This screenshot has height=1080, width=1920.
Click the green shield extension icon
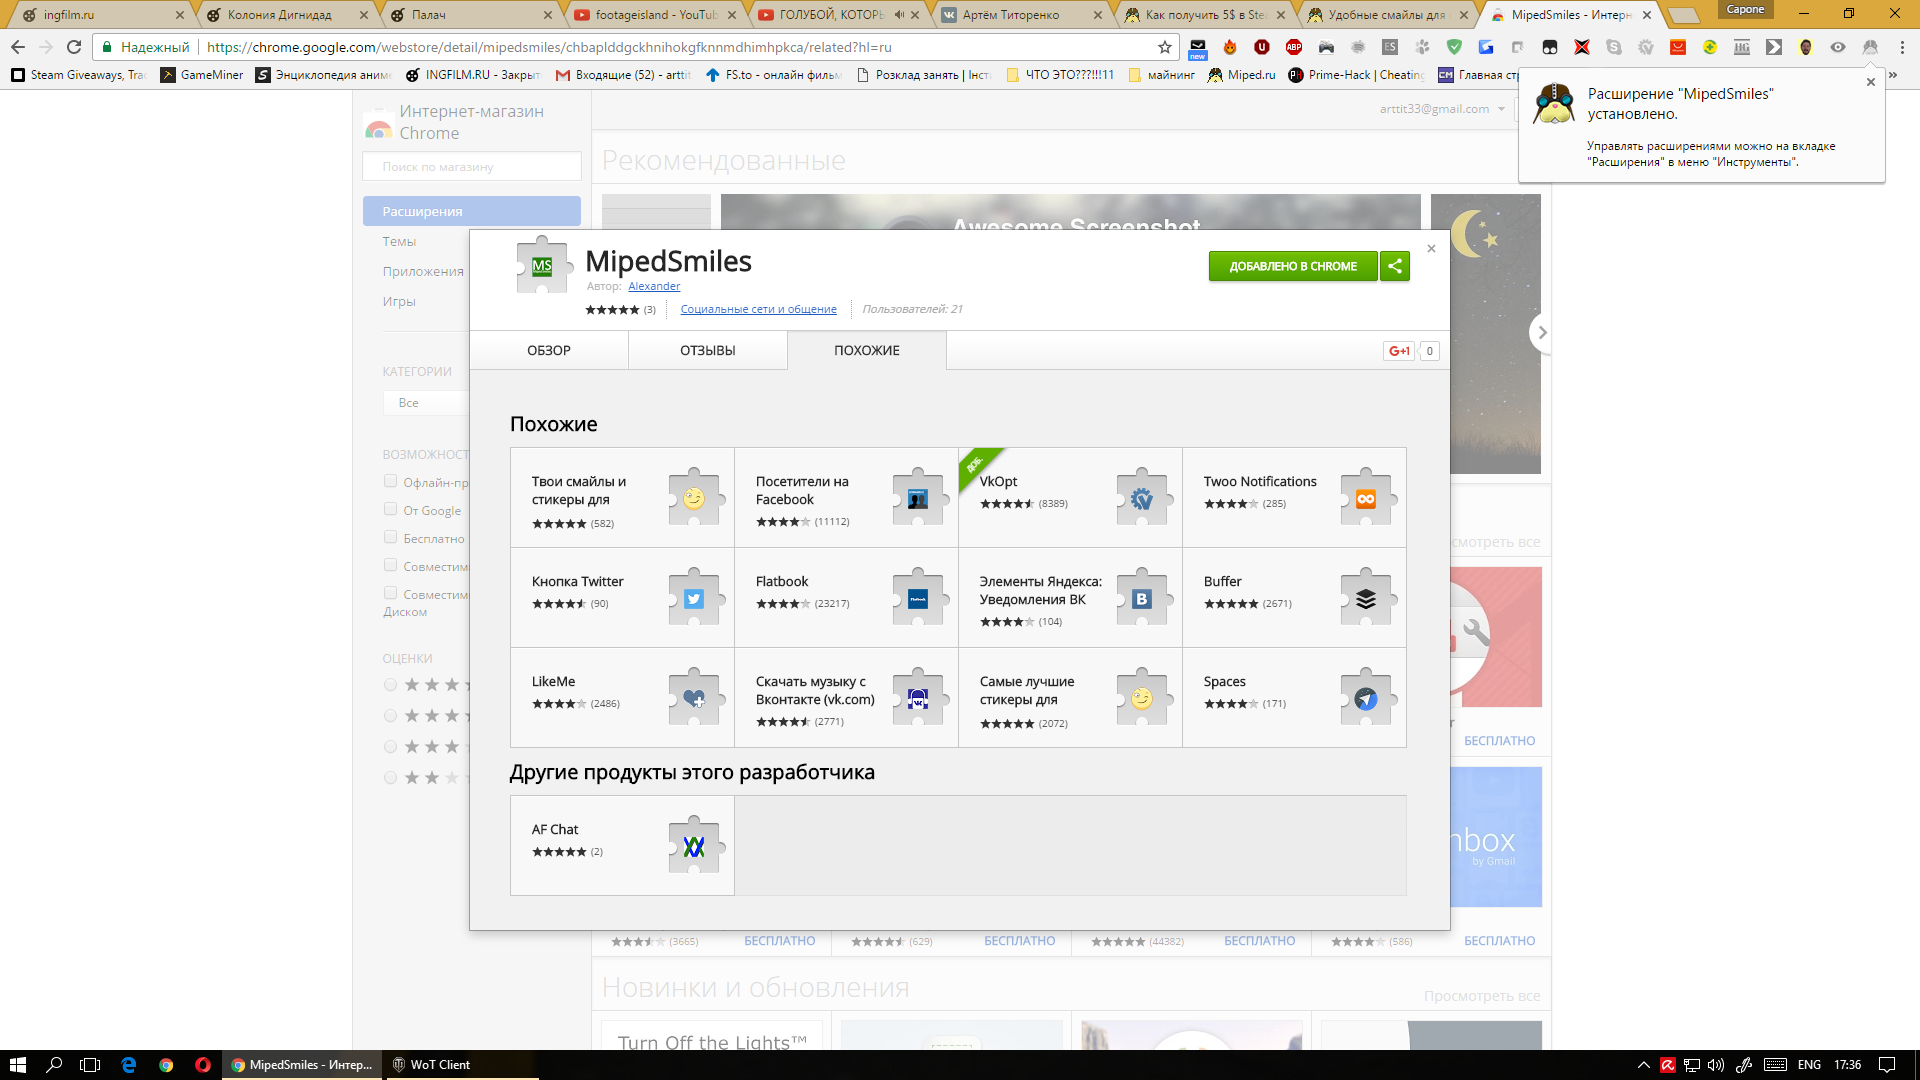coord(1454,47)
